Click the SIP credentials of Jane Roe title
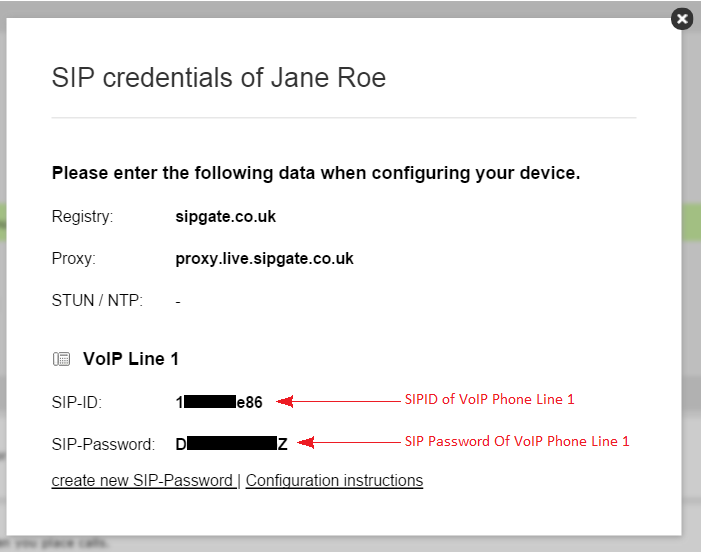The image size is (701, 552). (219, 78)
